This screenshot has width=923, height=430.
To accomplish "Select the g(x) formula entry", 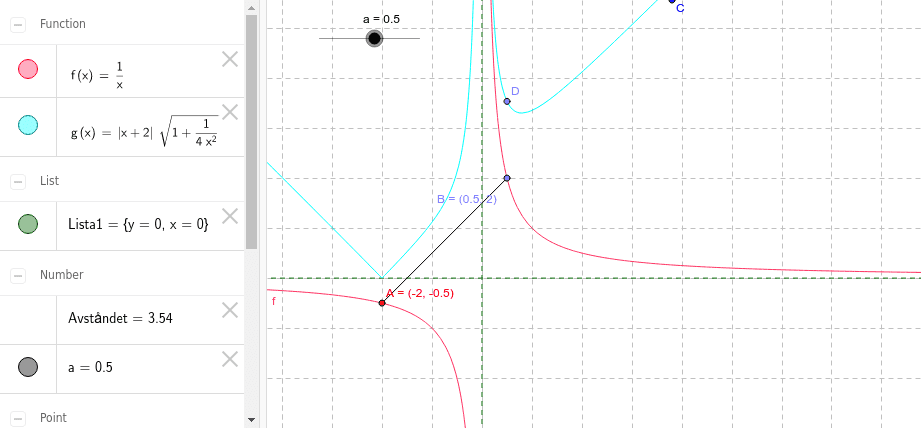I will (144, 133).
